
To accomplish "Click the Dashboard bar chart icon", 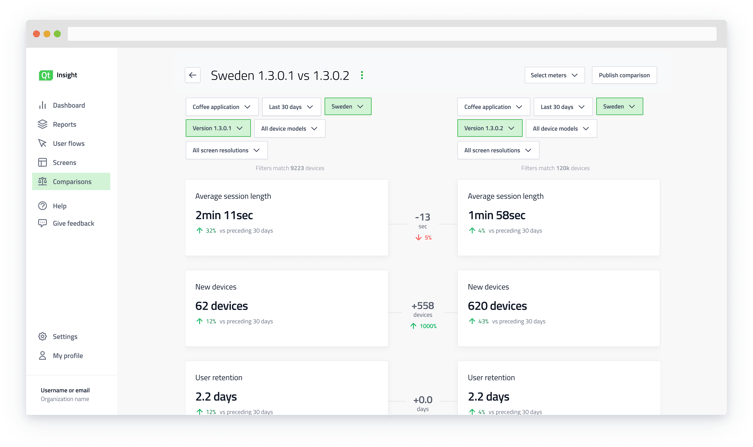I will coord(42,105).
